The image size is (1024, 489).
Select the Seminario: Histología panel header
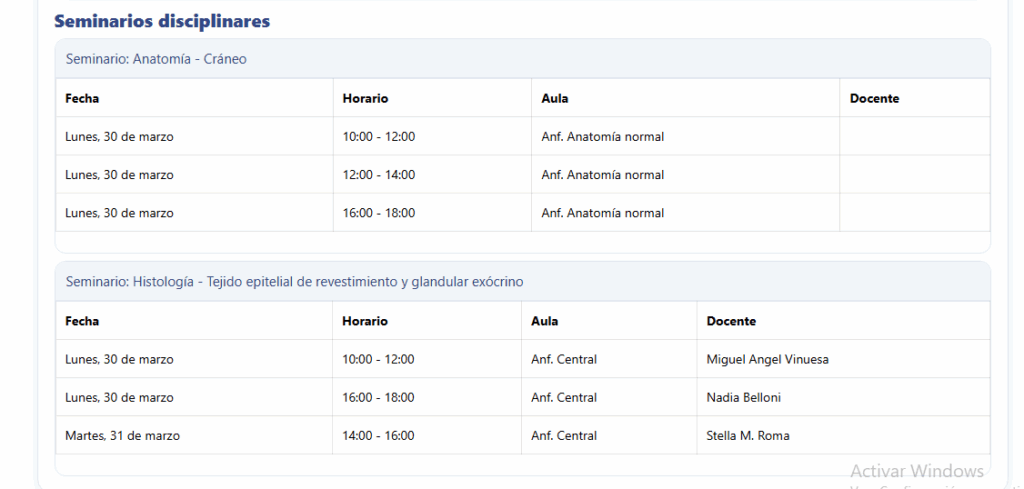click(x=294, y=282)
